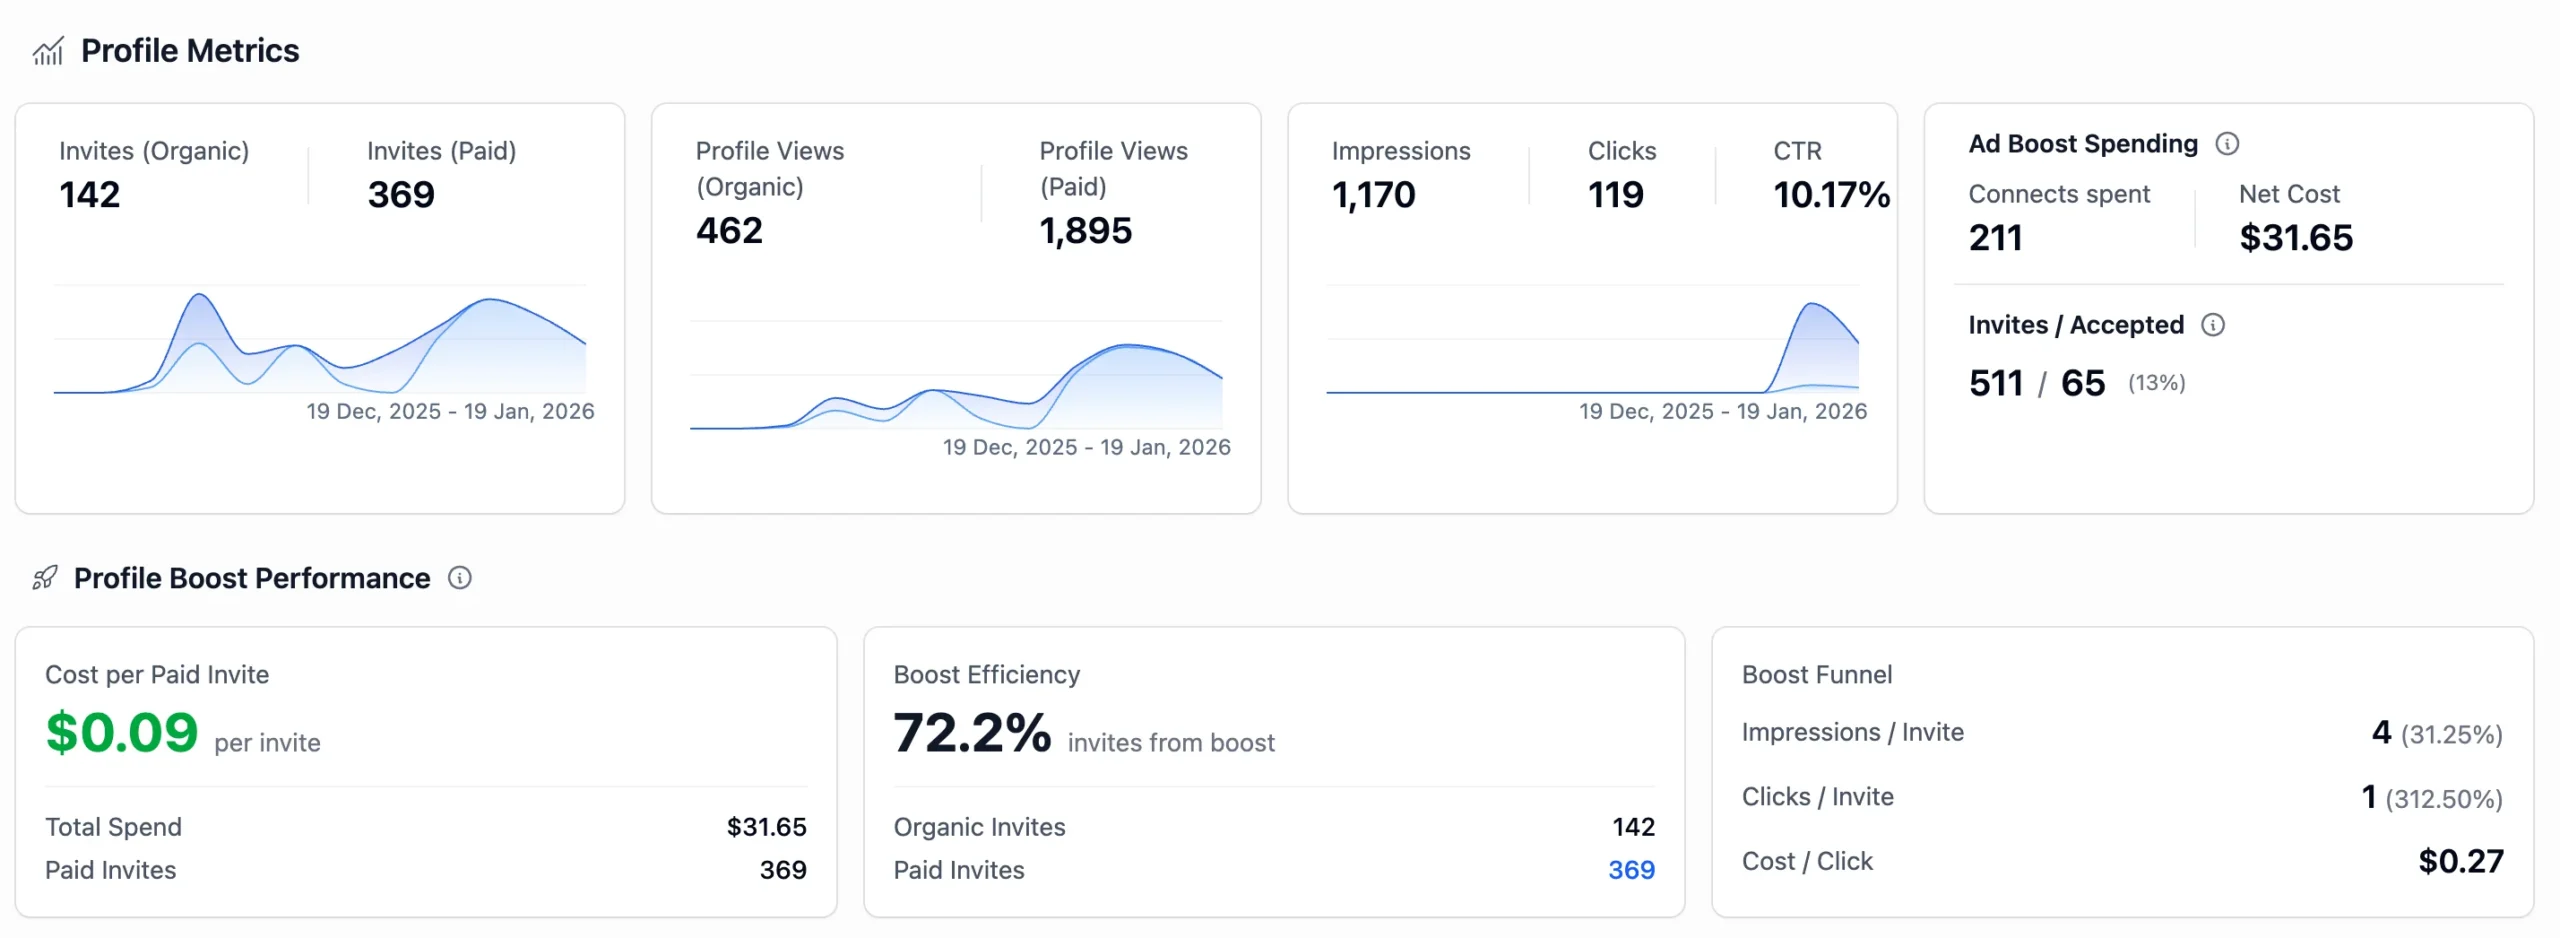Click the Total Spend row in Cost card

click(x=425, y=827)
